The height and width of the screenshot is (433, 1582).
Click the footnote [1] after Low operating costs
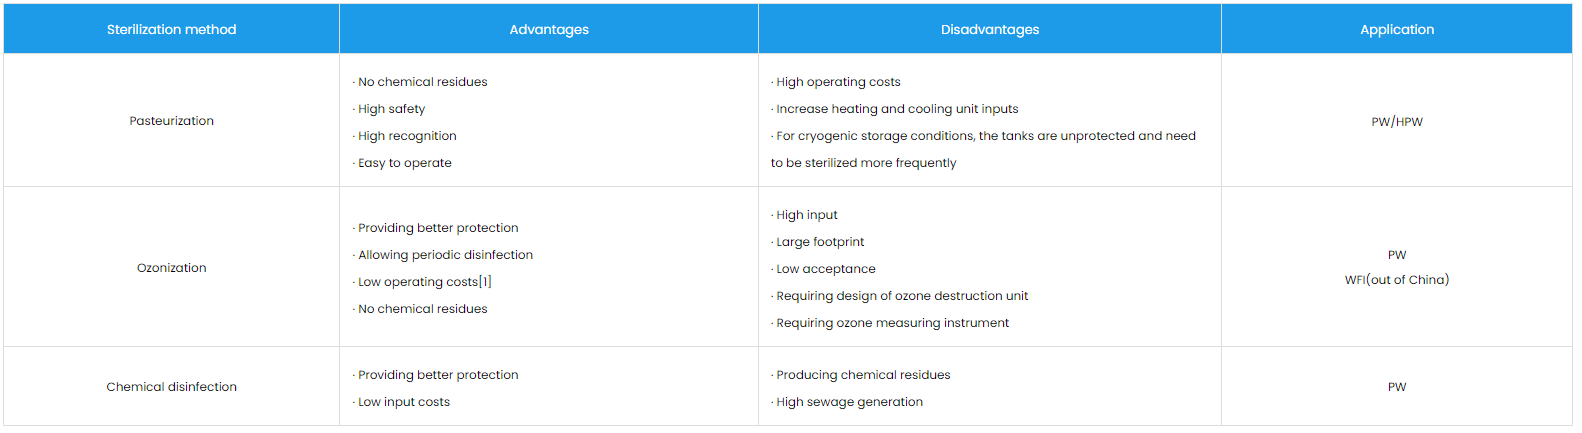(x=485, y=282)
